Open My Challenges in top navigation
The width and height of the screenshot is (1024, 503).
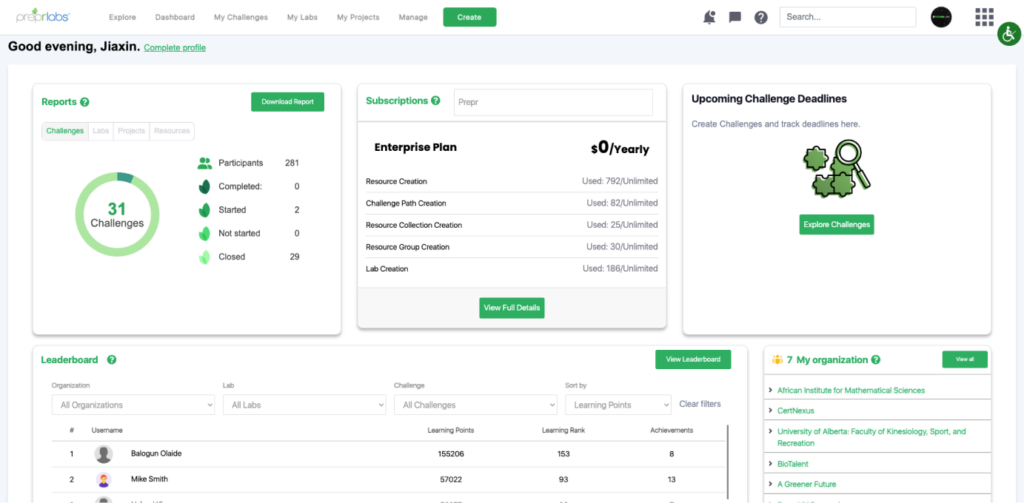241,18
